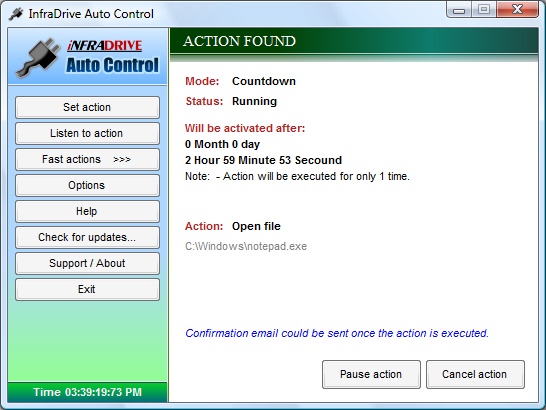Check for updates
This screenshot has width=546, height=410.
tap(87, 237)
